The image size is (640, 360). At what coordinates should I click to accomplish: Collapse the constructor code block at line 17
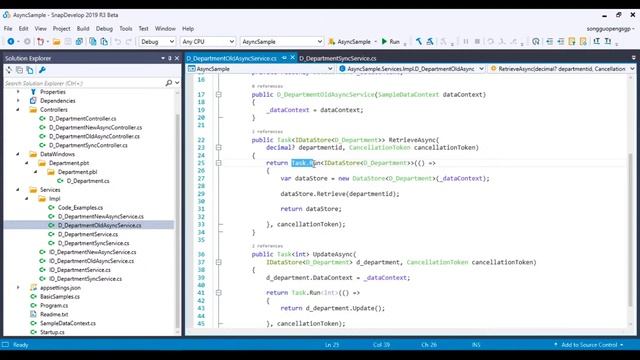219,95
